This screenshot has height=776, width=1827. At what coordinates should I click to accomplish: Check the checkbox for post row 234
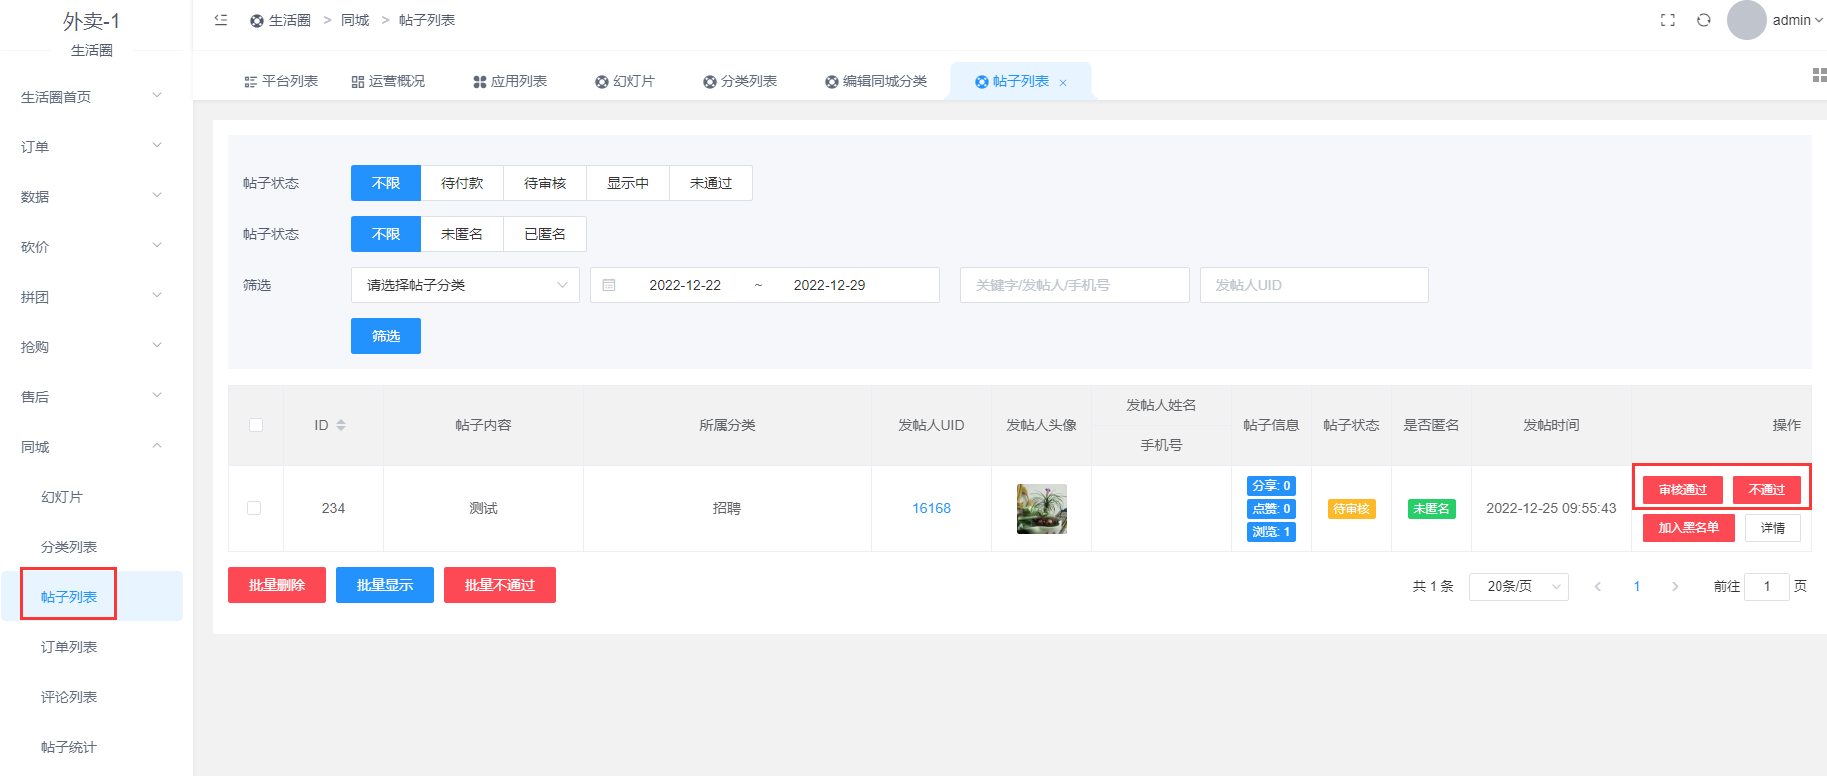click(254, 508)
